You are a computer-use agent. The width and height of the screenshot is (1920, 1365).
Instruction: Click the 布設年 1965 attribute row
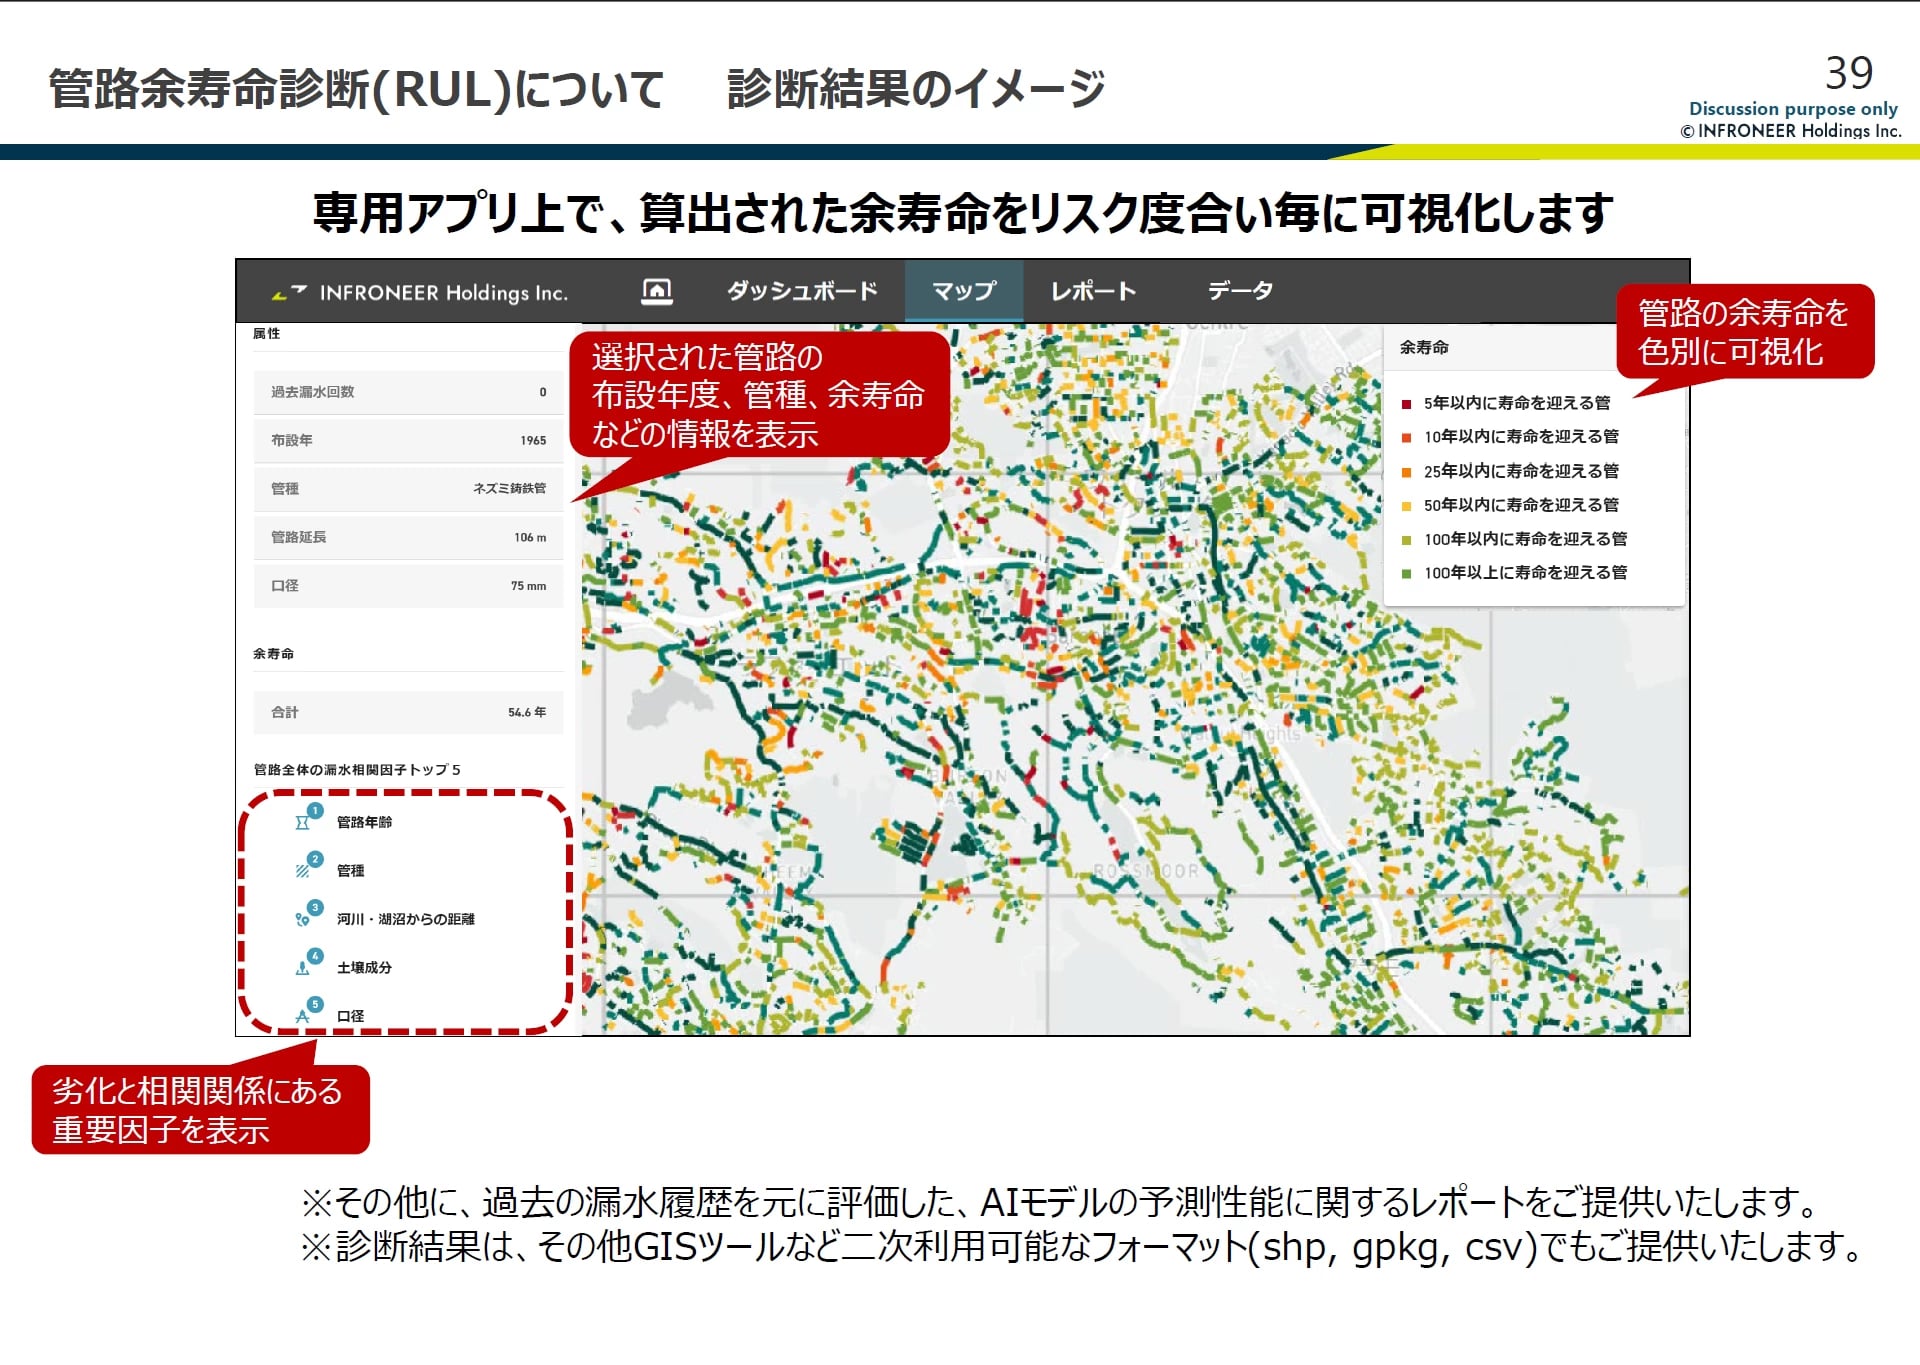coord(408,440)
